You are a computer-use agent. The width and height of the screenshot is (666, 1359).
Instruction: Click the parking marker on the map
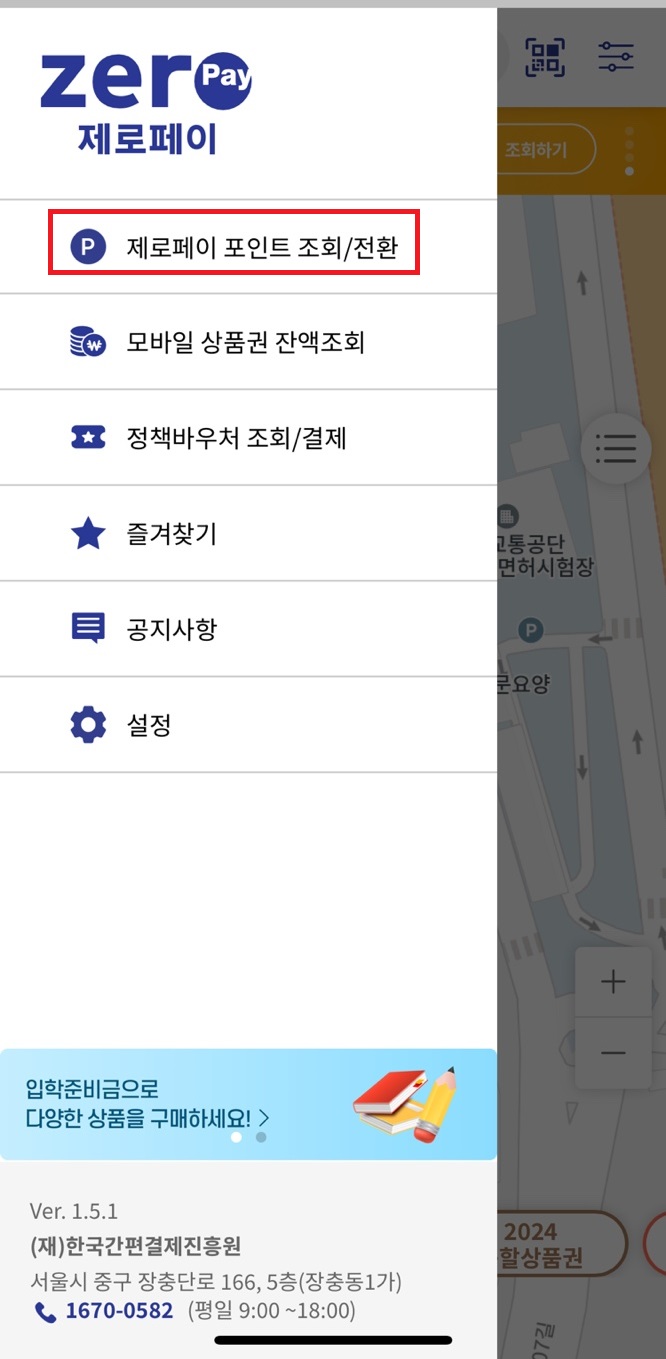pos(531,632)
